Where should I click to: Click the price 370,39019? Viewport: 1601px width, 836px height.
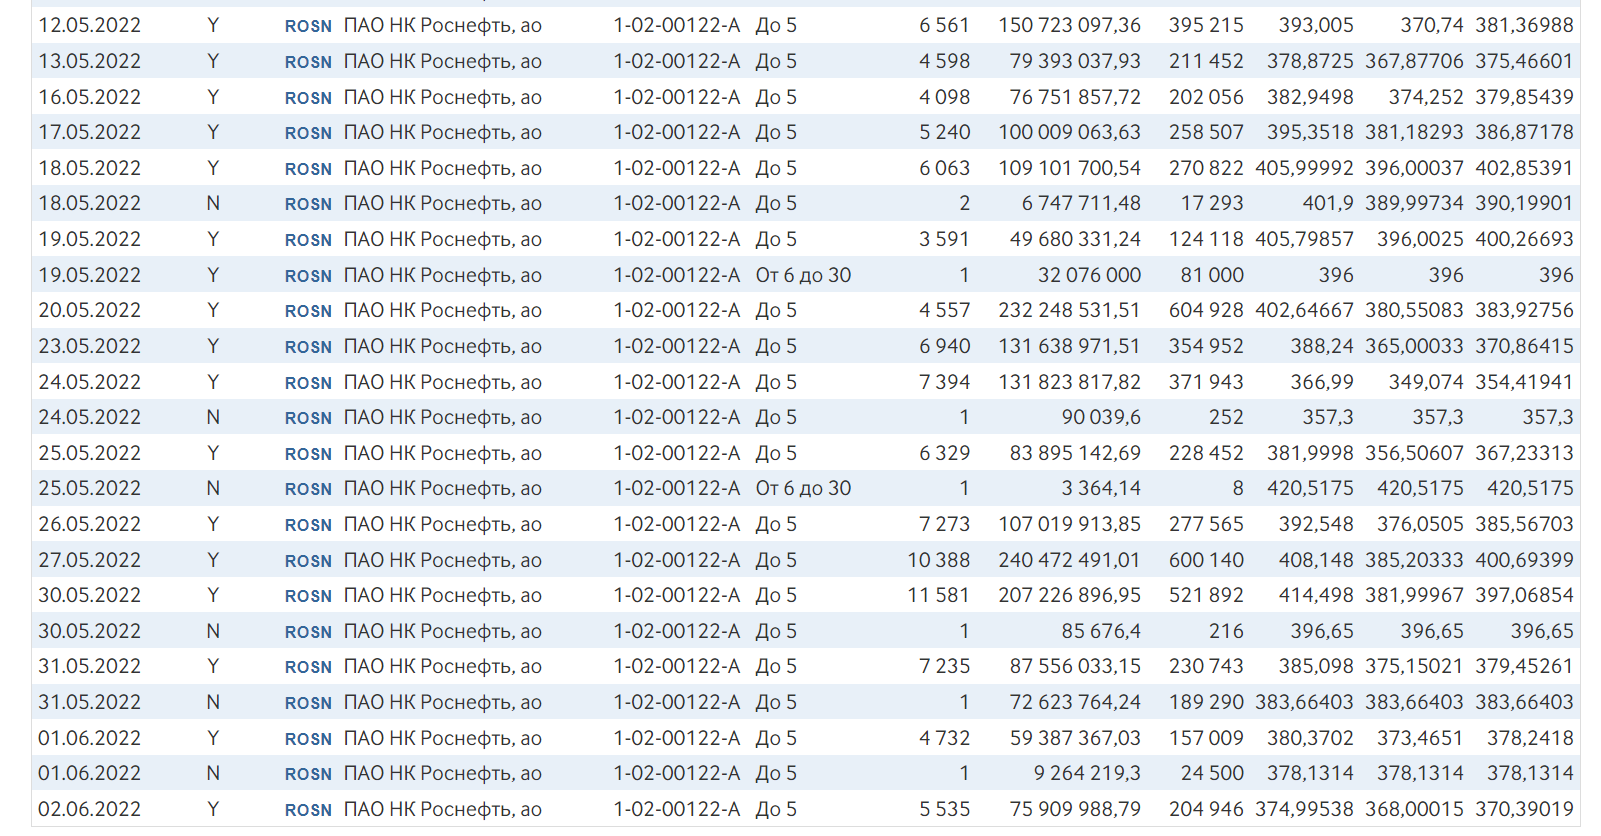[x=1524, y=809]
